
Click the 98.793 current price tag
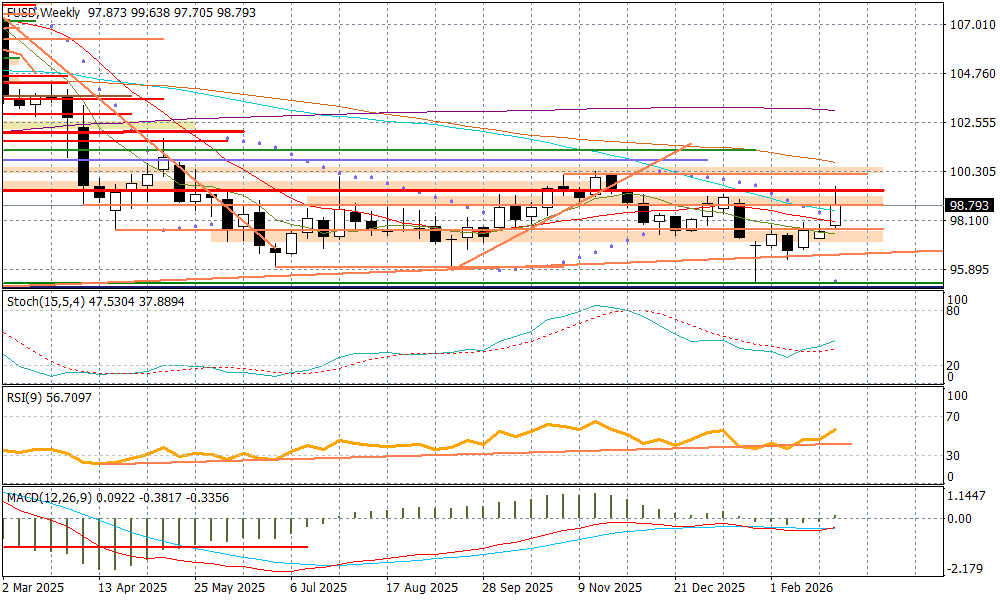pos(969,206)
